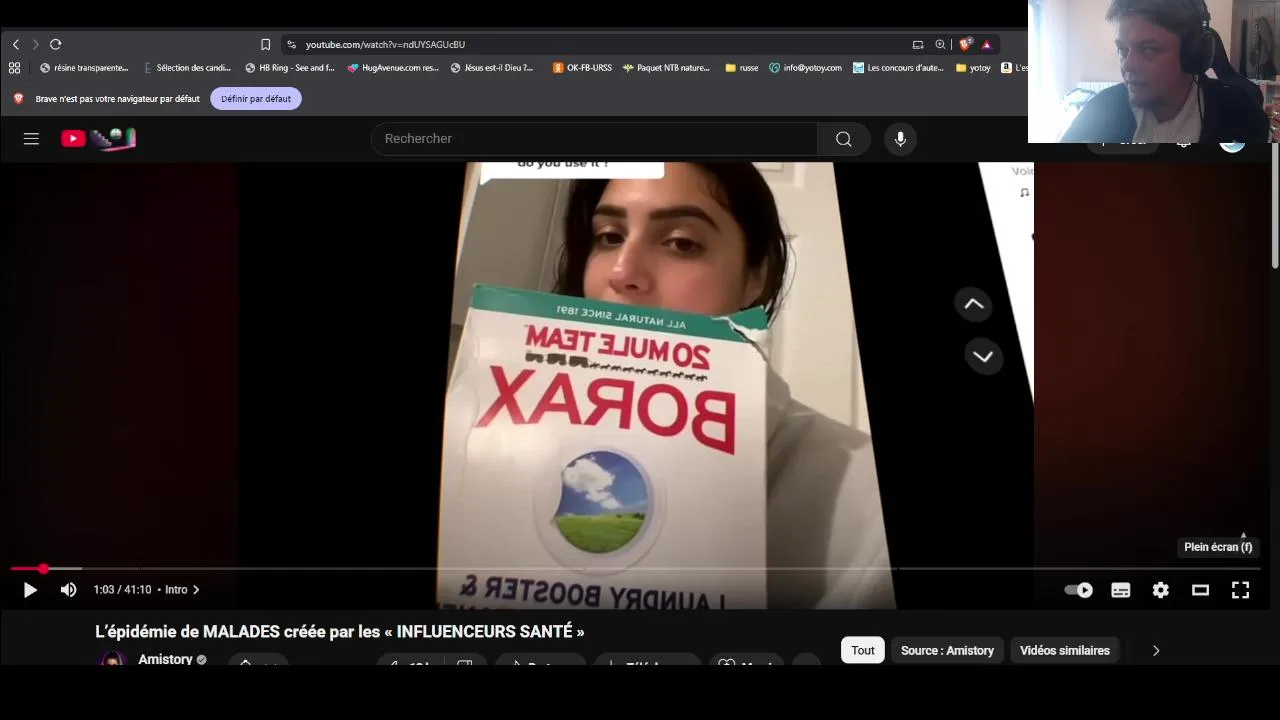Start voice search with the microphone

tap(900, 139)
